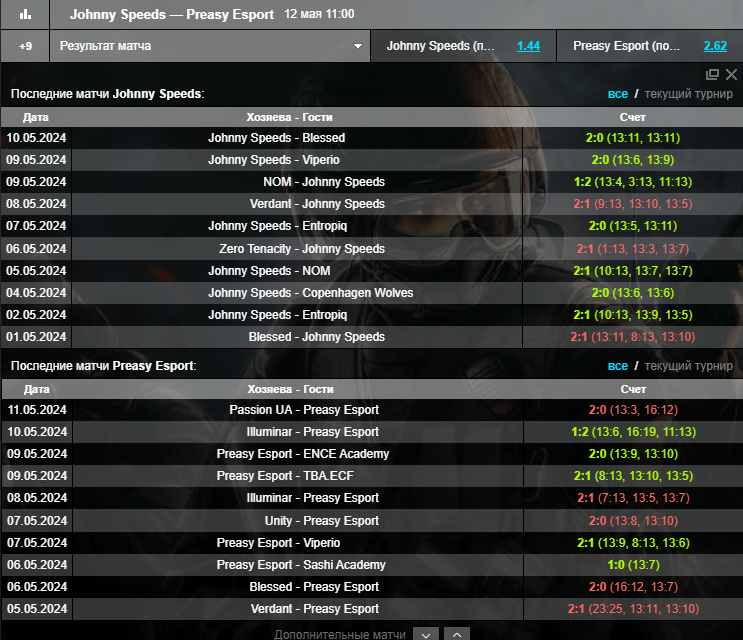Select 'все' filter for Johnny Speeds matches
The image size is (743, 640).
[617, 94]
